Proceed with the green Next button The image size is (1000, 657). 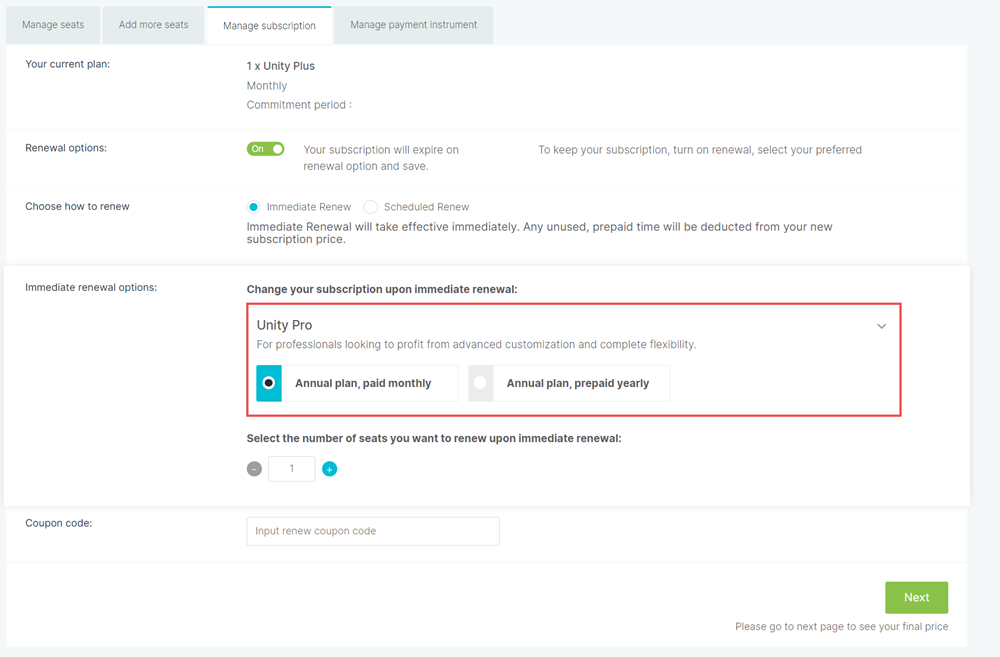click(916, 598)
